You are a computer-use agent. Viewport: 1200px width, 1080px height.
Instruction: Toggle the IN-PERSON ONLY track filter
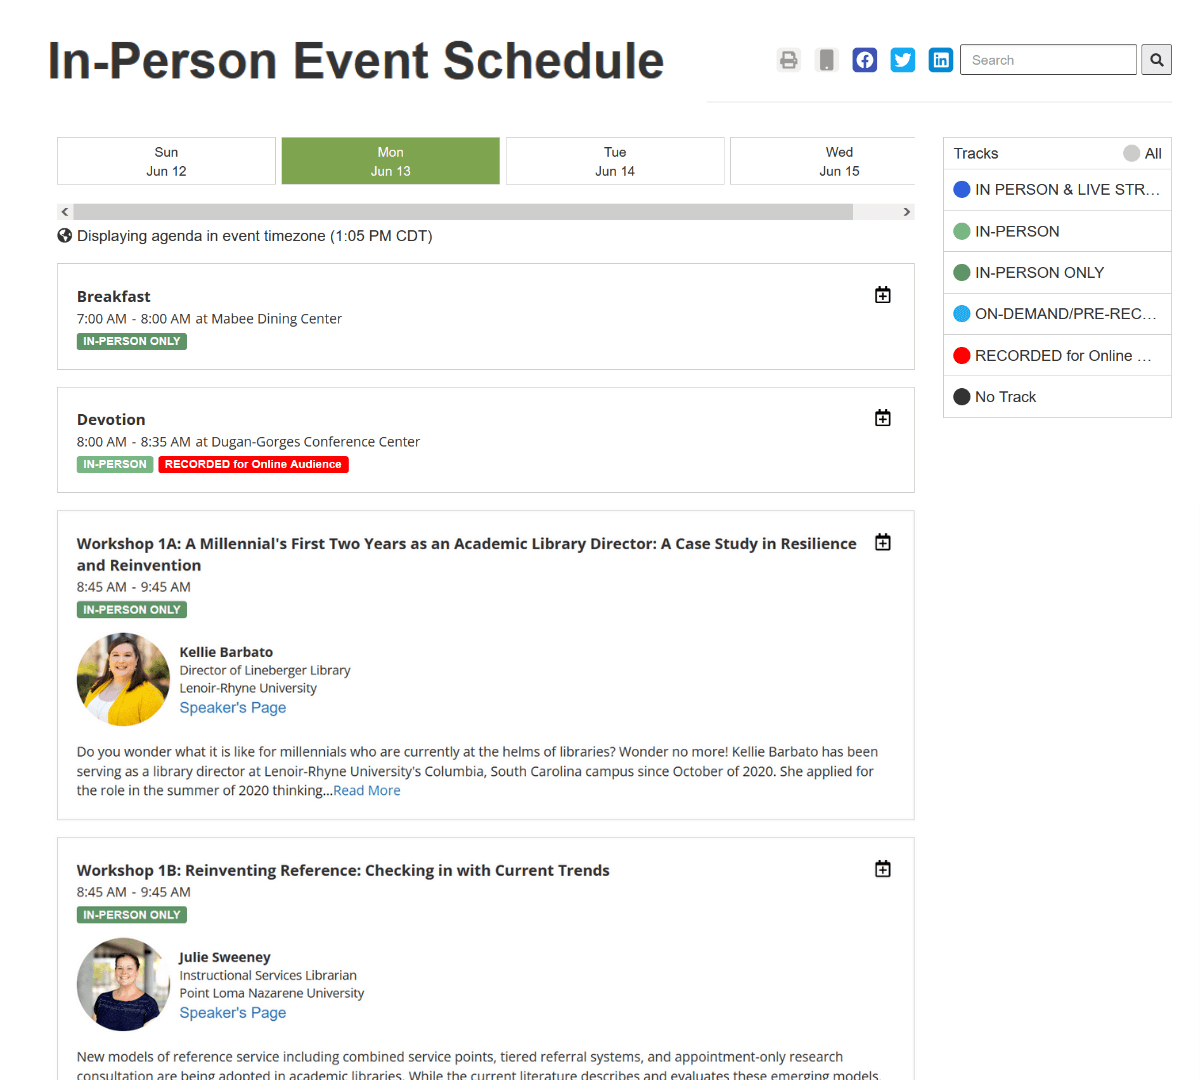1038,273
